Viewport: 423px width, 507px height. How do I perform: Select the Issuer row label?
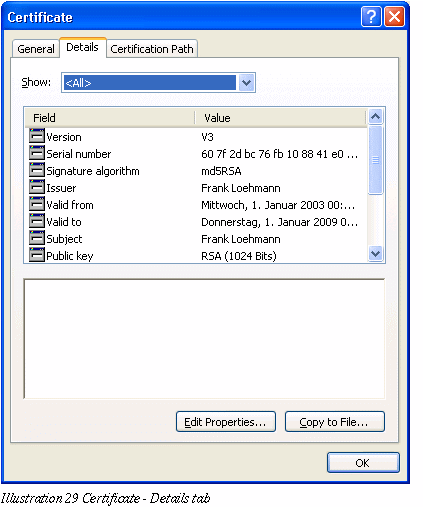point(61,188)
